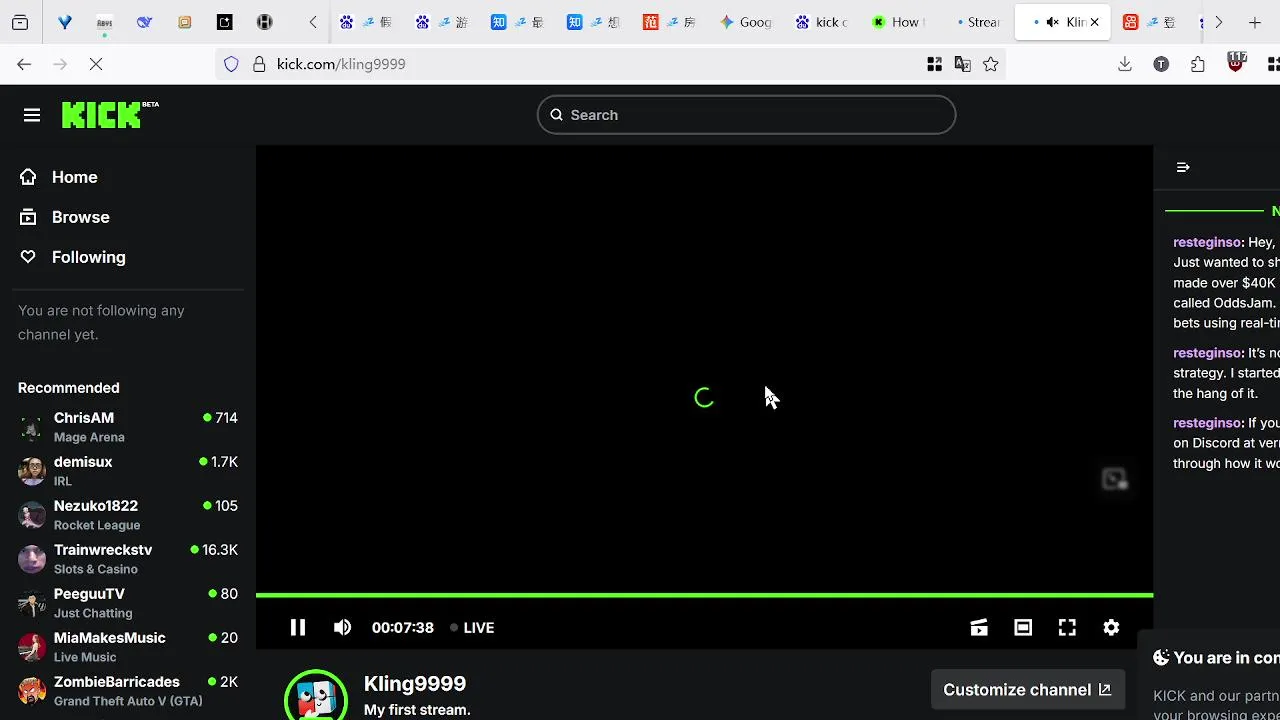Open picture-in-picture overlay icon on video
Screen dimensions: 1280x720
point(1115,480)
